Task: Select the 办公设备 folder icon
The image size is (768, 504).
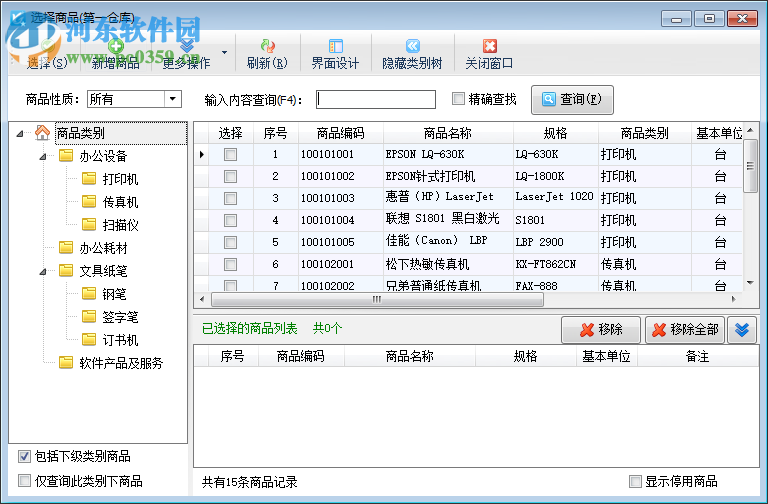Action: click(x=66, y=156)
